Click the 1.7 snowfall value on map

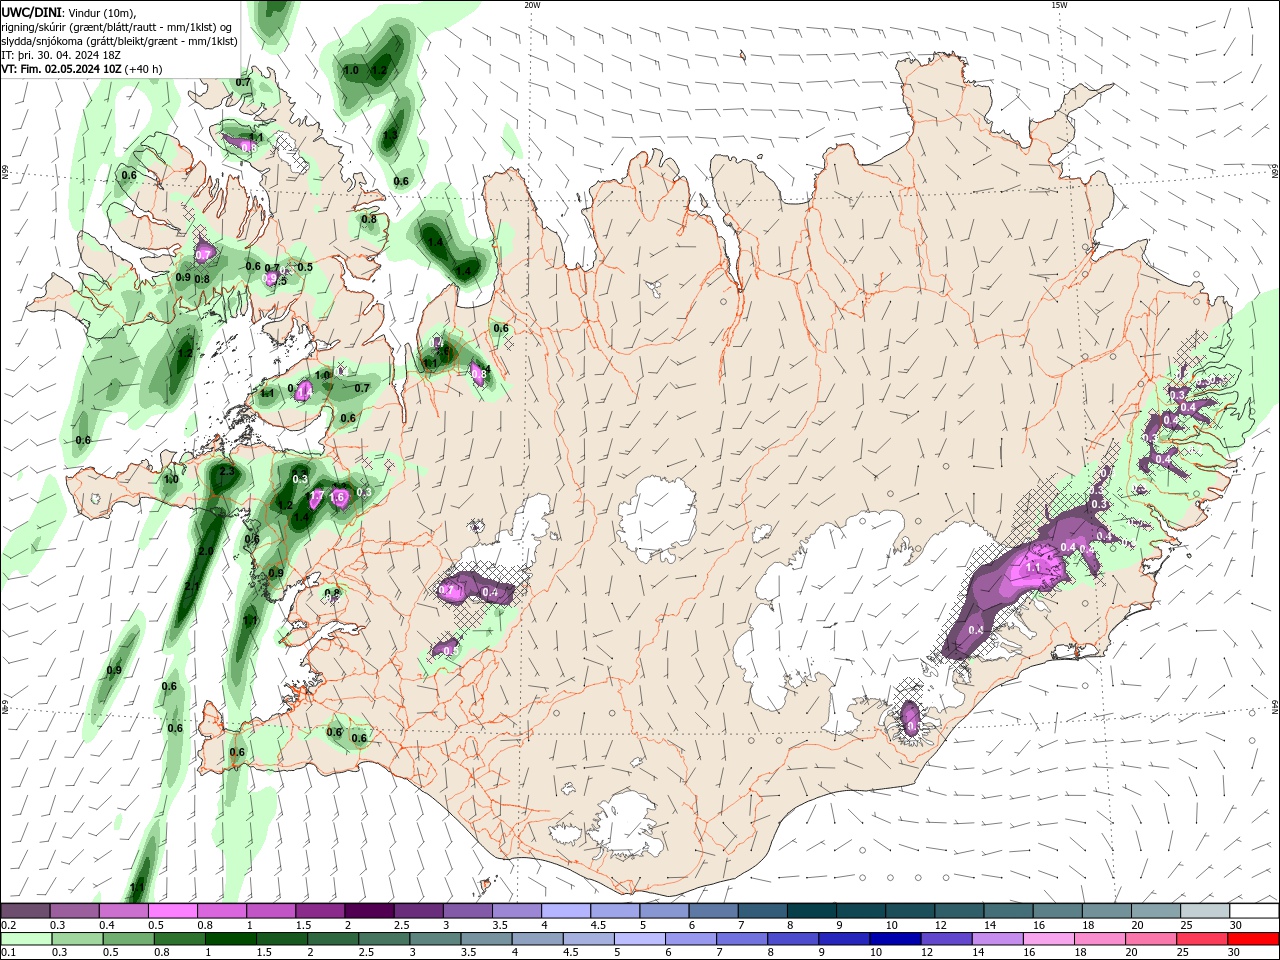[317, 496]
